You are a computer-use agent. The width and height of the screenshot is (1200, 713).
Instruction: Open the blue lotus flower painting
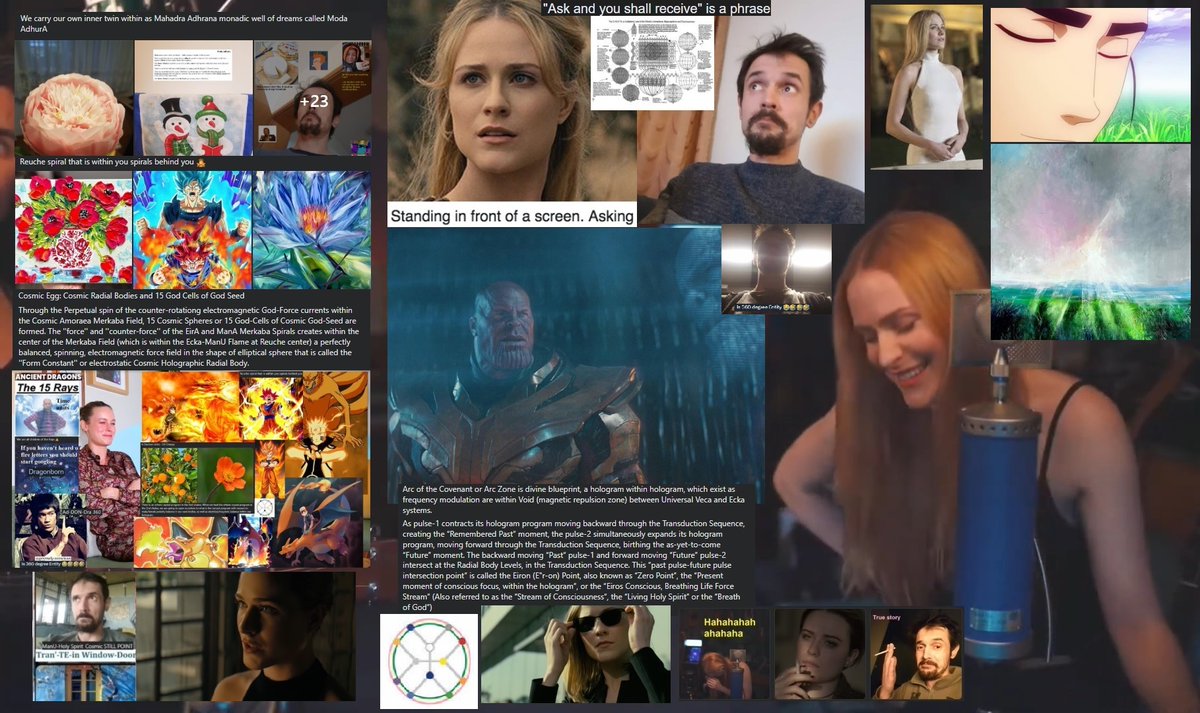tap(312, 228)
